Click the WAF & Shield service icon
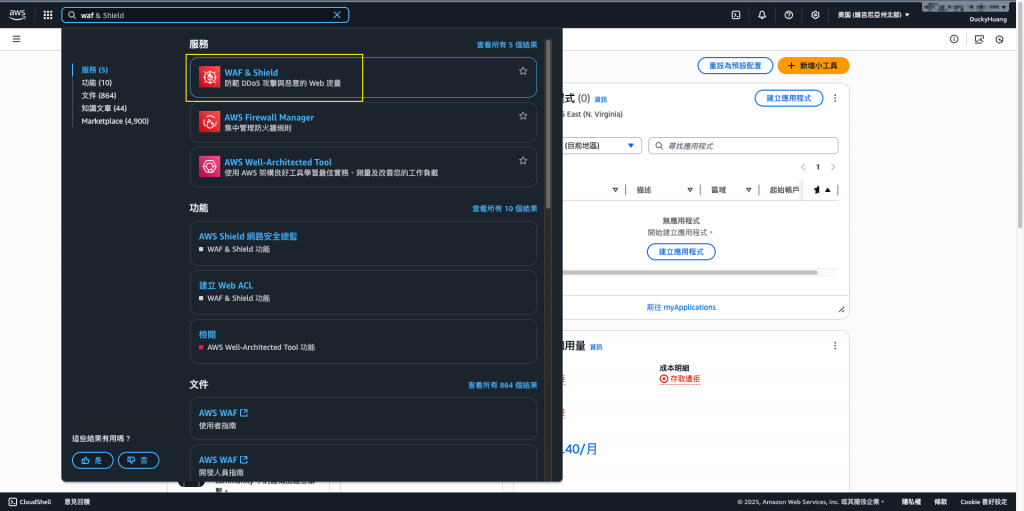This screenshot has height=511, width=1024. pyautogui.click(x=210, y=77)
